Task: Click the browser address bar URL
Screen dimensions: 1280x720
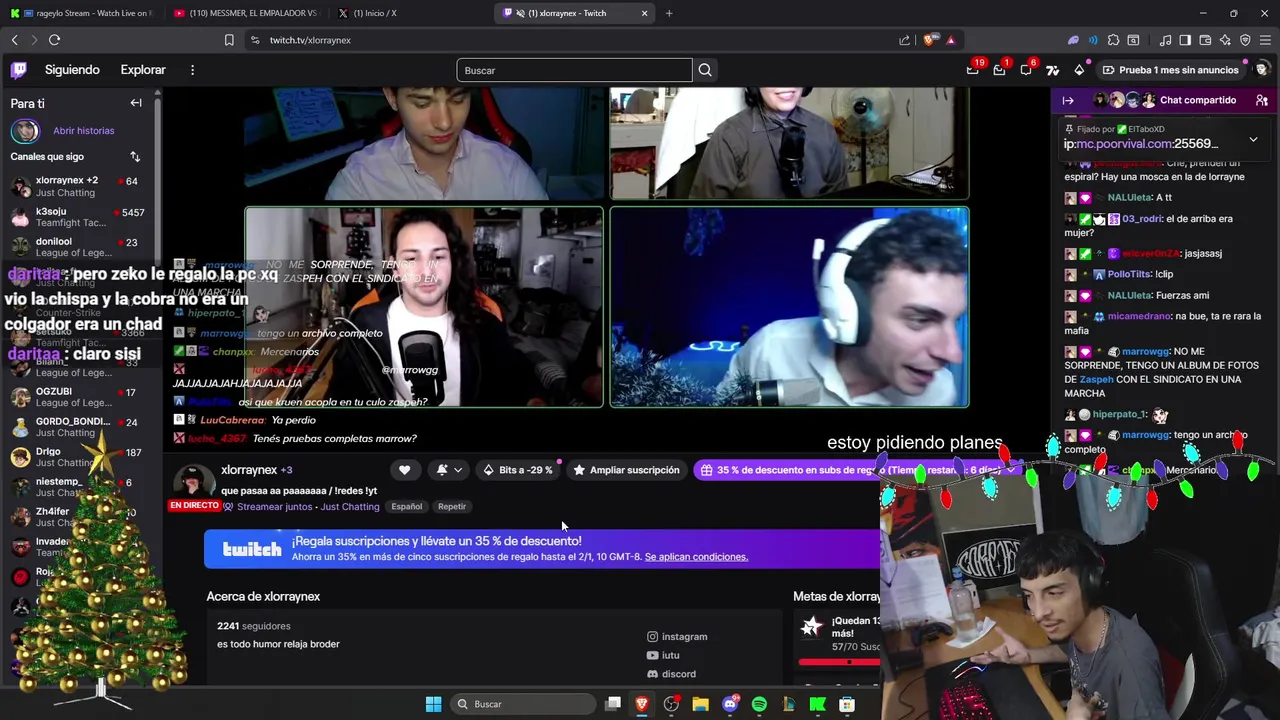Action: click(x=310, y=40)
